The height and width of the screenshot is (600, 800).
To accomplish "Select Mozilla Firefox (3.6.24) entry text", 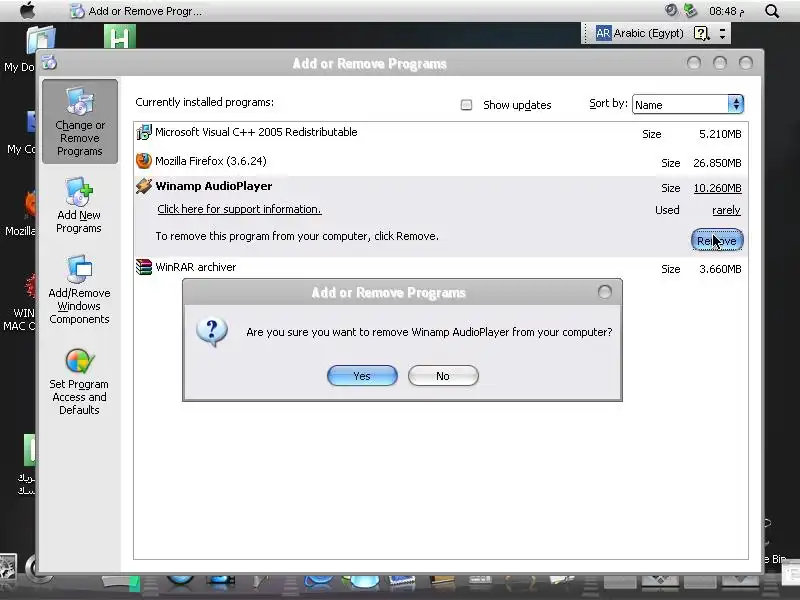I will 211,161.
